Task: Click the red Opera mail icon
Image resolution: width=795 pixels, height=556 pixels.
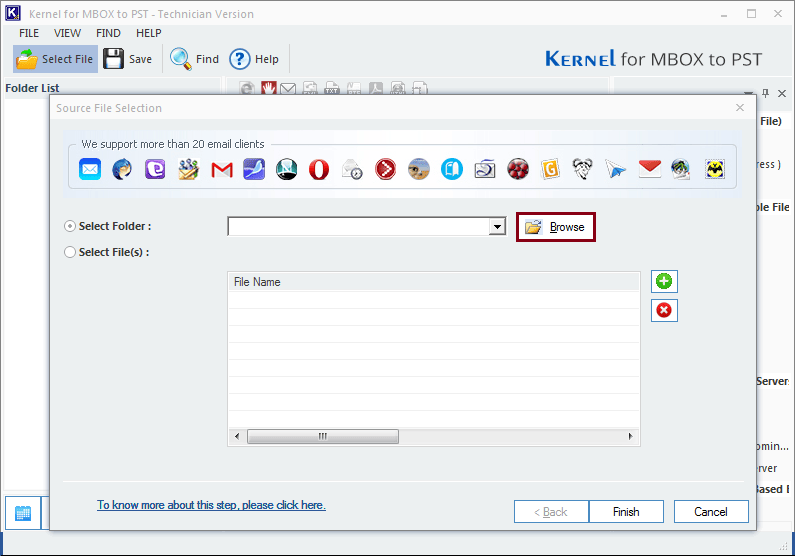Action: (x=319, y=169)
